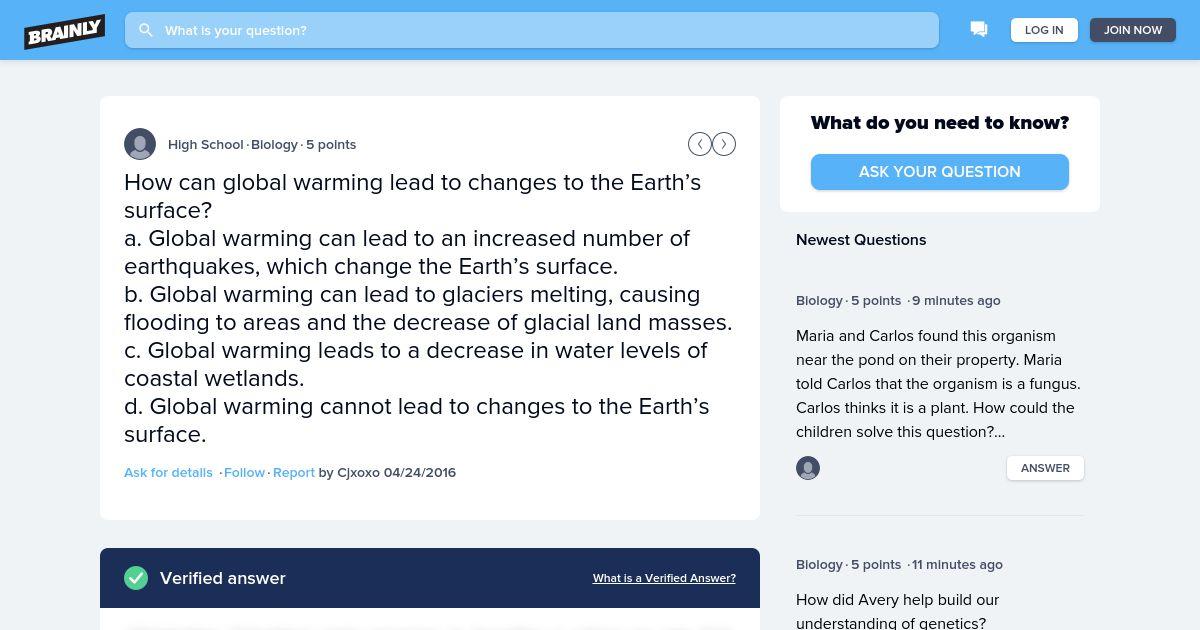This screenshot has height=630, width=1200.
Task: Go to previous question arrow
Action: (700, 144)
